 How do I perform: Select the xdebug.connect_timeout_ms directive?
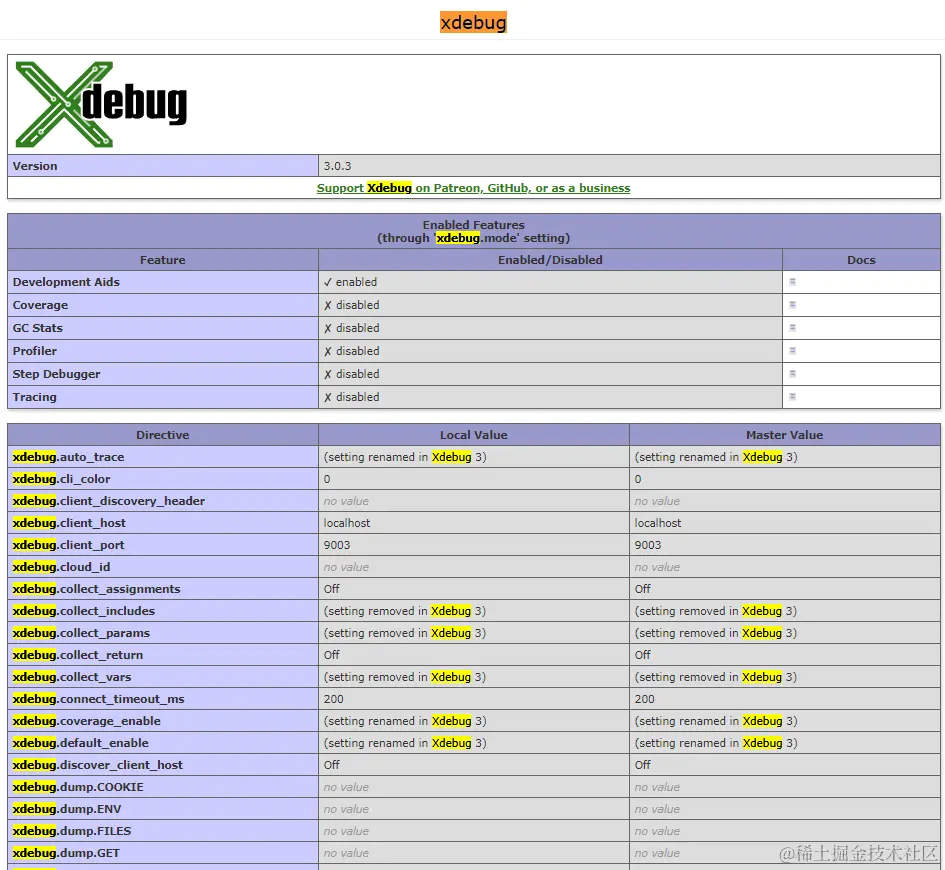[98, 699]
